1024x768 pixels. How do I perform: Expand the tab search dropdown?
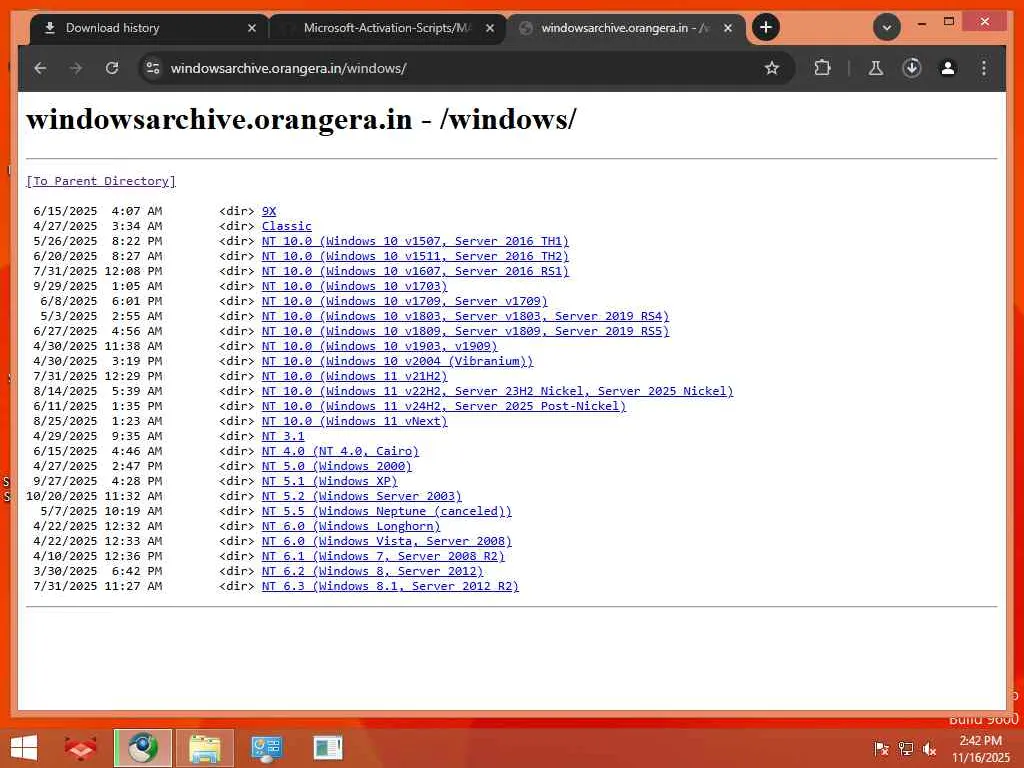click(x=887, y=27)
